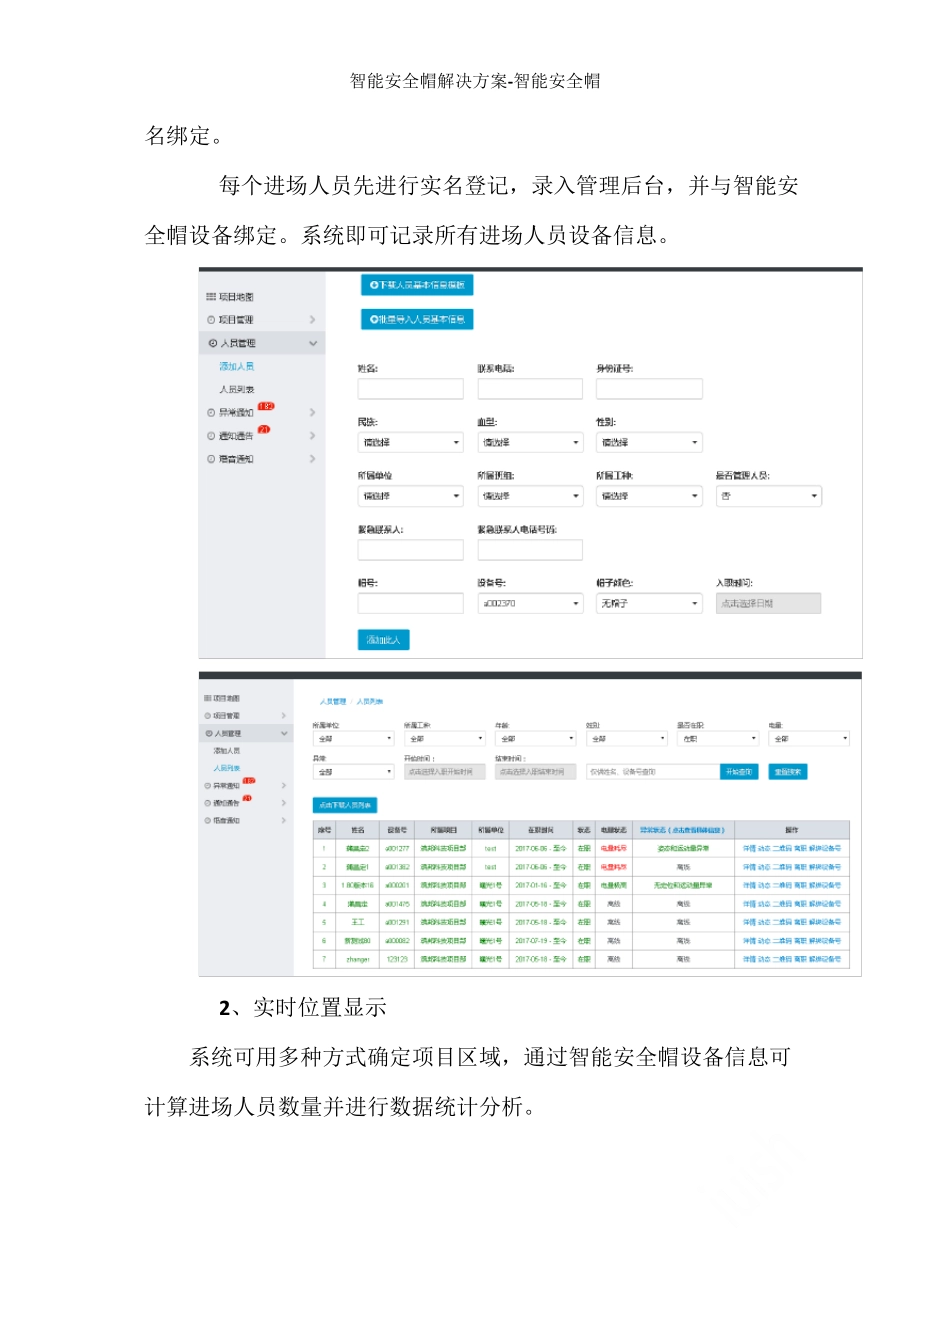The height and width of the screenshot is (1344, 950).
Task: Open the 设备号 dropdown showing a002370
Action: click(530, 603)
